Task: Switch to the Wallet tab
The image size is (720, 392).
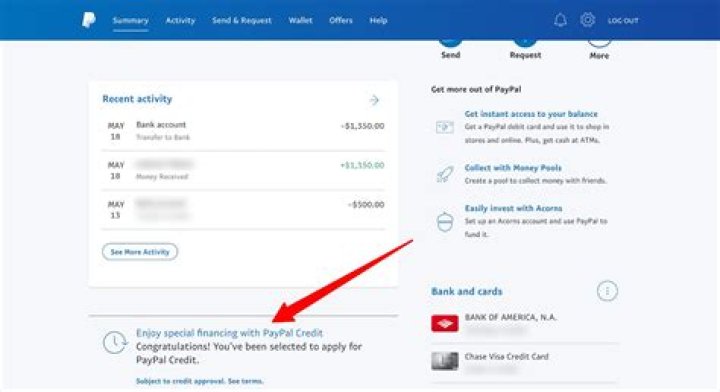Action: 300,20
